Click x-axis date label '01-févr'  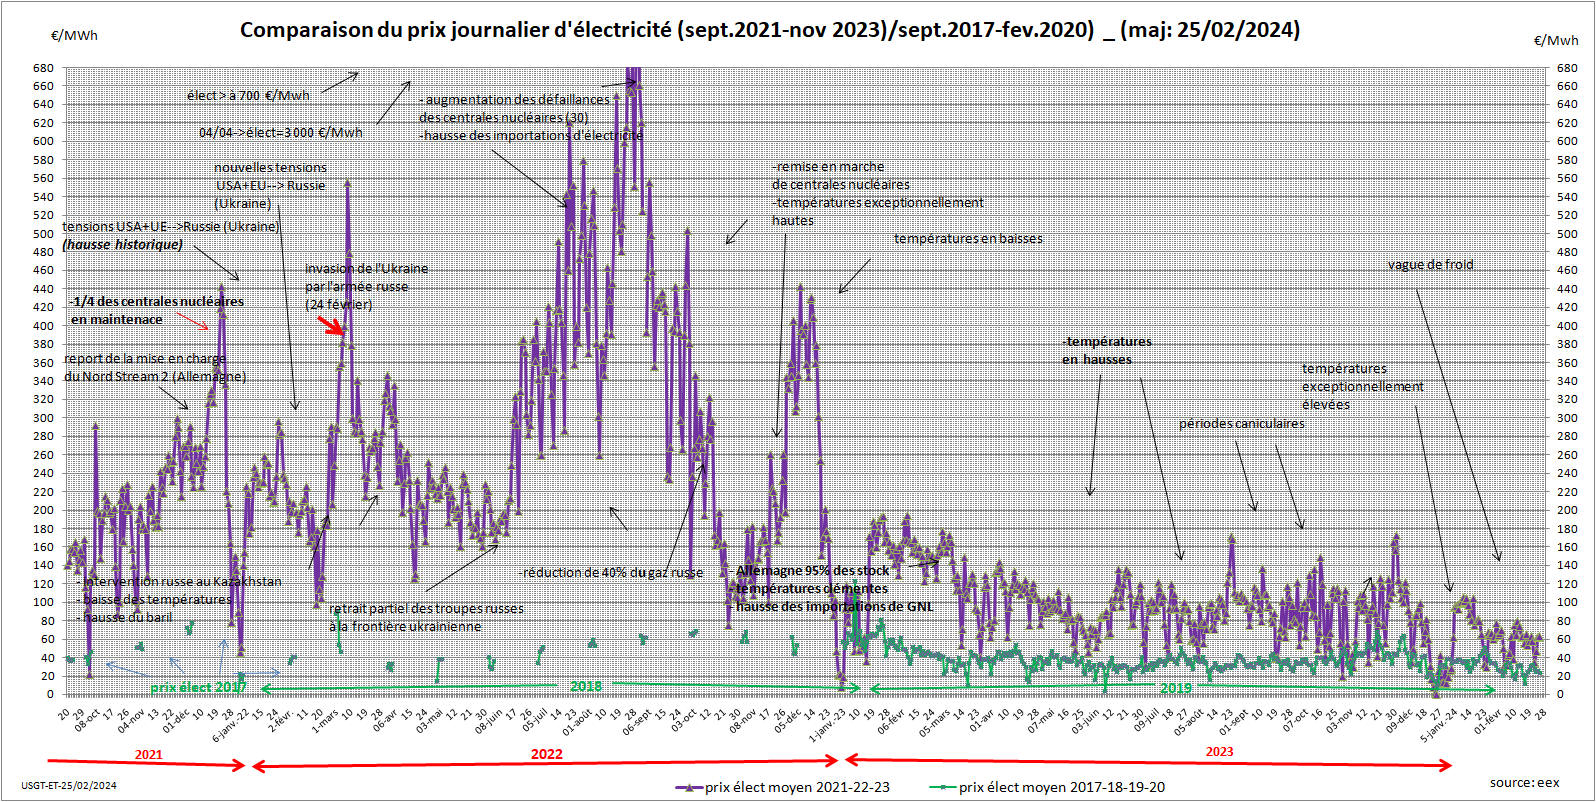(x=1487, y=720)
